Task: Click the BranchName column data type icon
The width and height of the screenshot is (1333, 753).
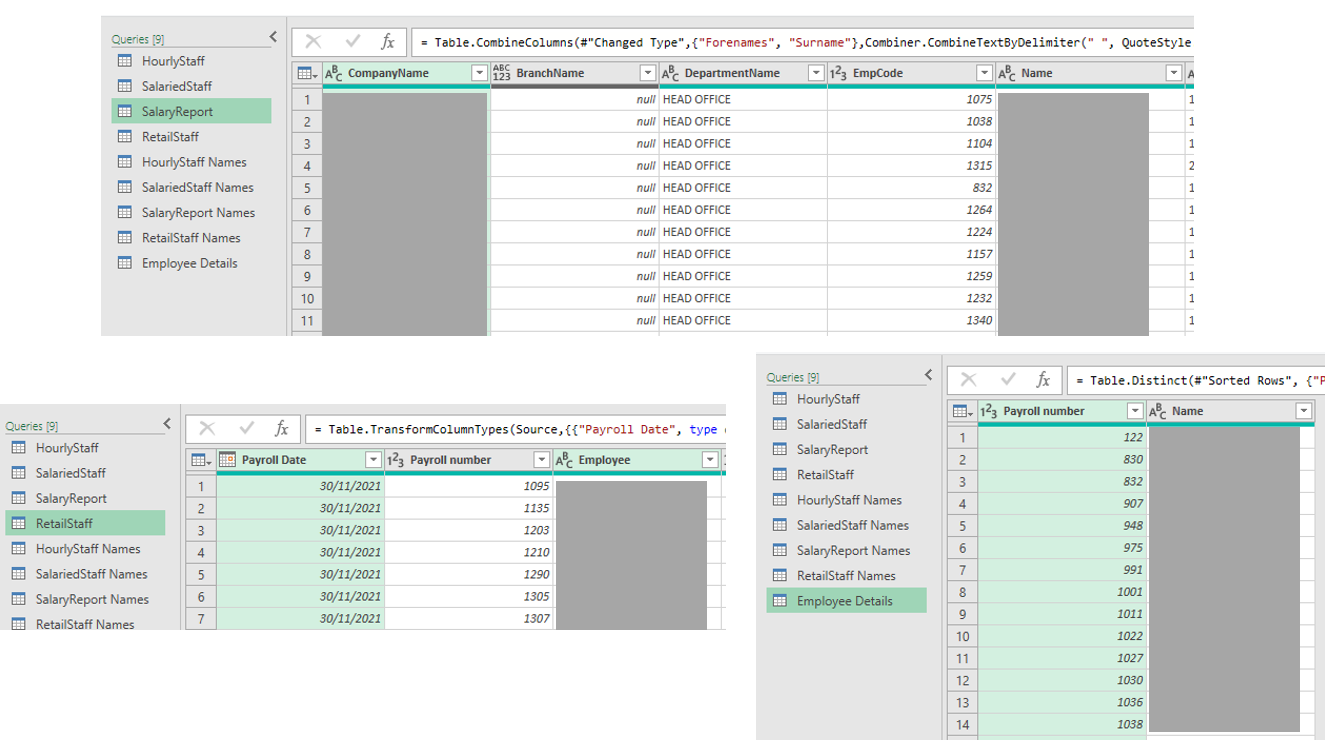Action: pos(502,73)
